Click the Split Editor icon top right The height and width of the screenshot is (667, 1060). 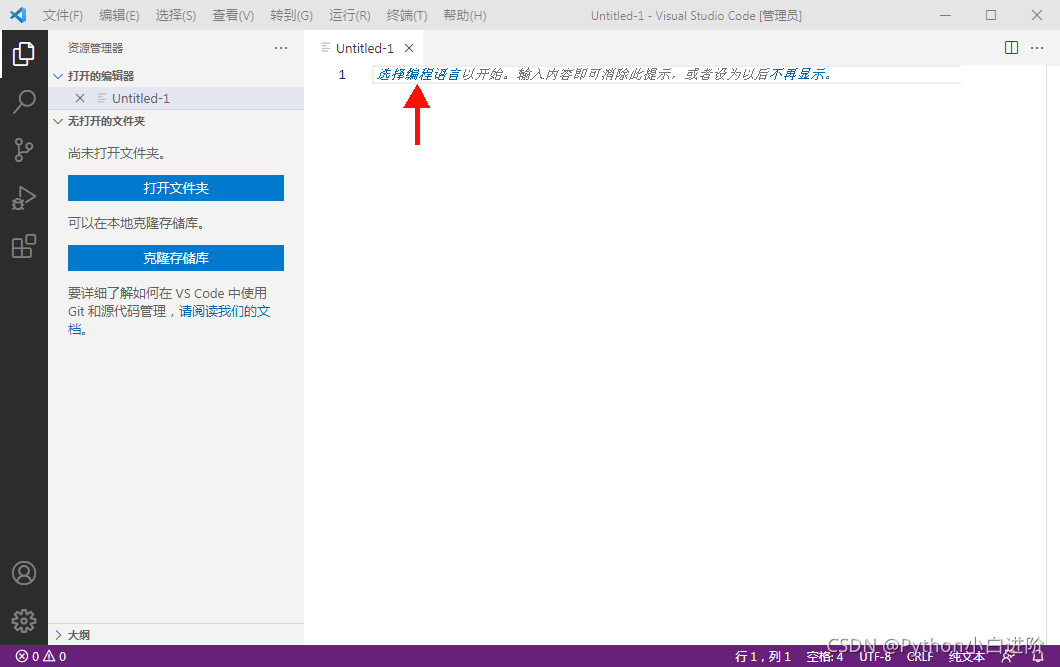pyautogui.click(x=1011, y=47)
